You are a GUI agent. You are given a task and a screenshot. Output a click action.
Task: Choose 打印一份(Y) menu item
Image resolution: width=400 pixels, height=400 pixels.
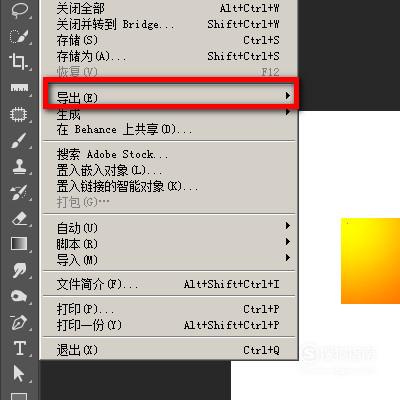click(169, 325)
